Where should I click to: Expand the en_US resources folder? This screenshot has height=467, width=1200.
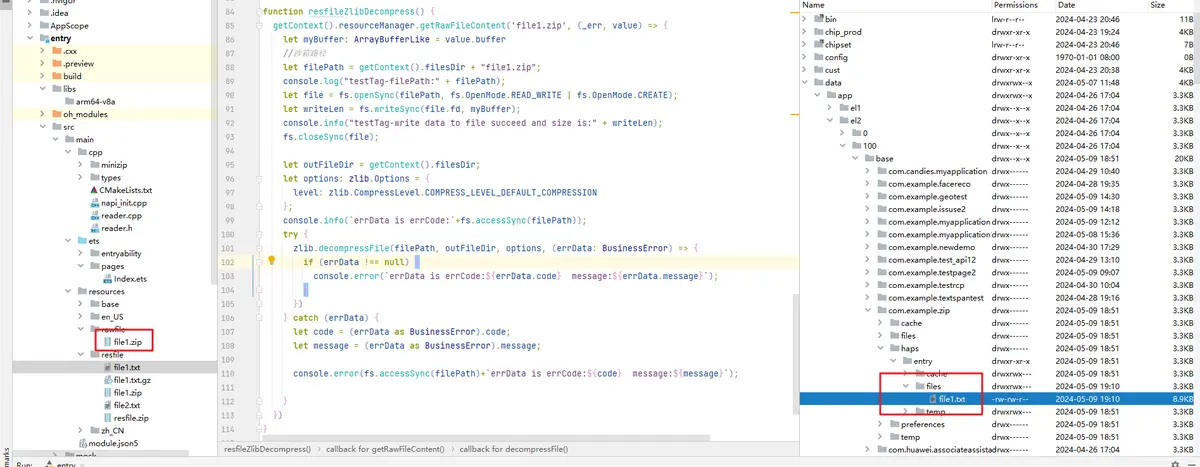click(78, 316)
